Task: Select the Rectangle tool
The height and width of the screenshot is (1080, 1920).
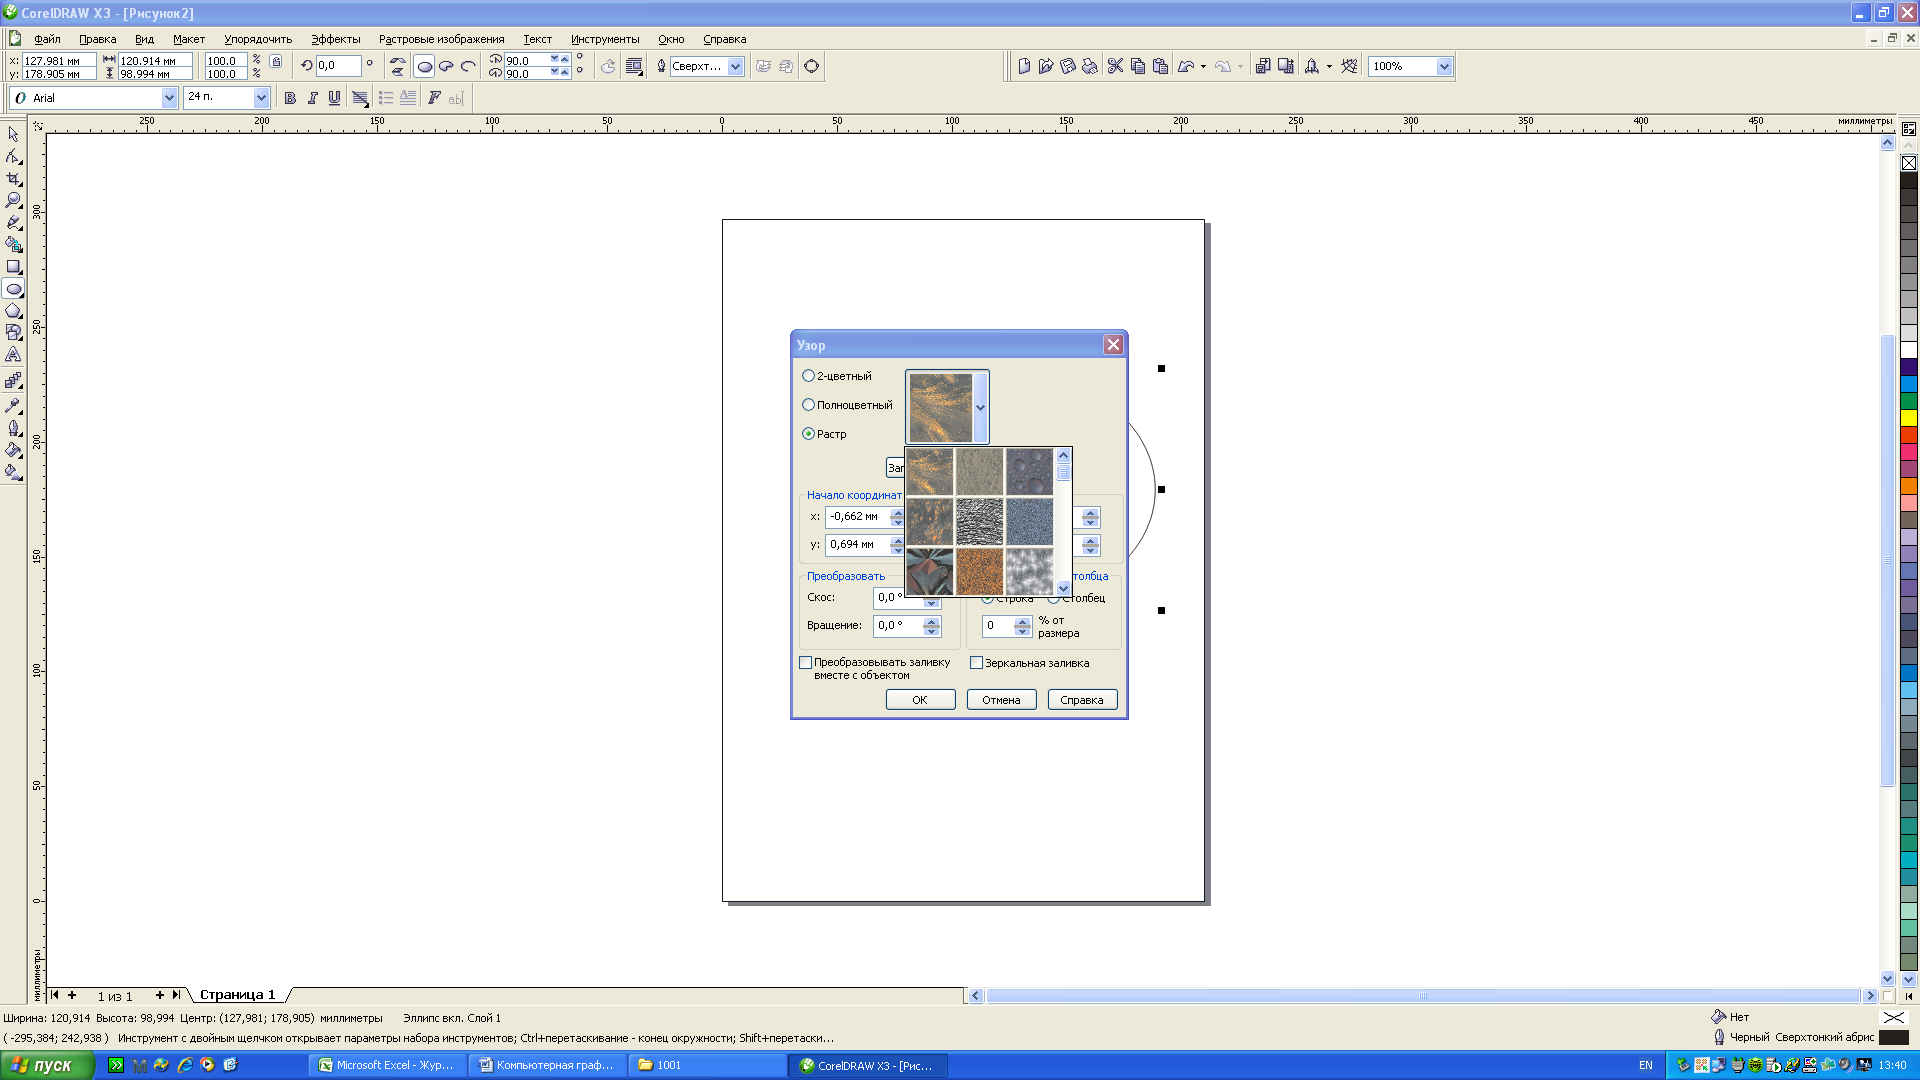Action: coord(13,267)
